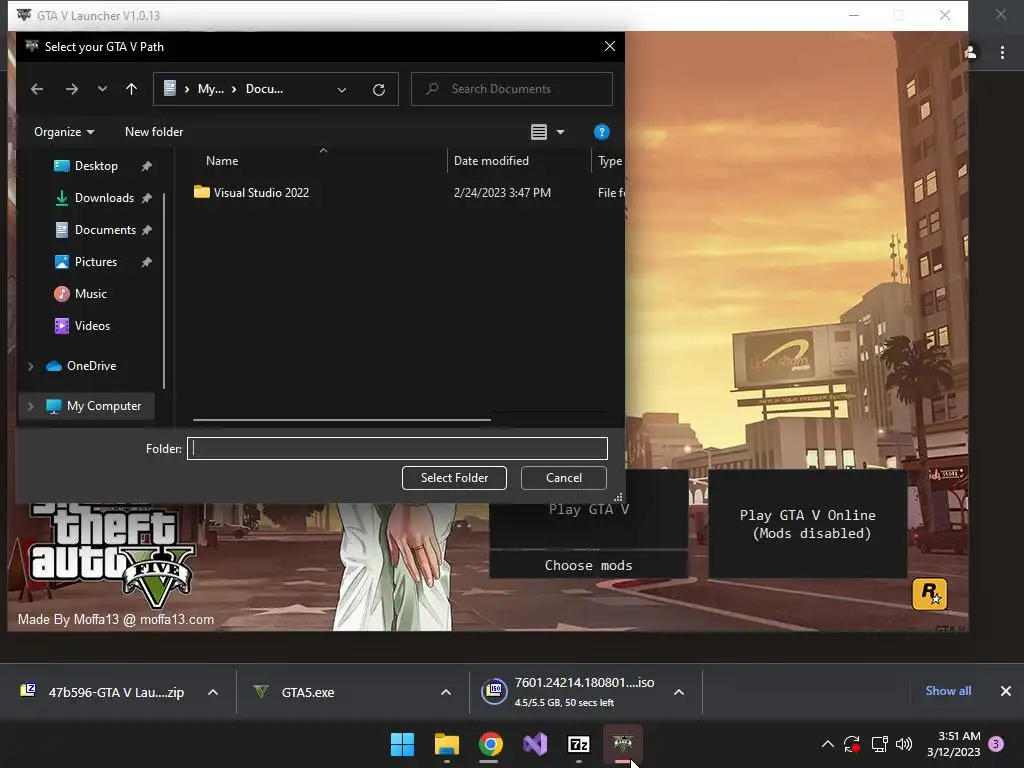Click the Rockstar logo icon in launcher
Screen dimensions: 1024x768
(x=929, y=594)
